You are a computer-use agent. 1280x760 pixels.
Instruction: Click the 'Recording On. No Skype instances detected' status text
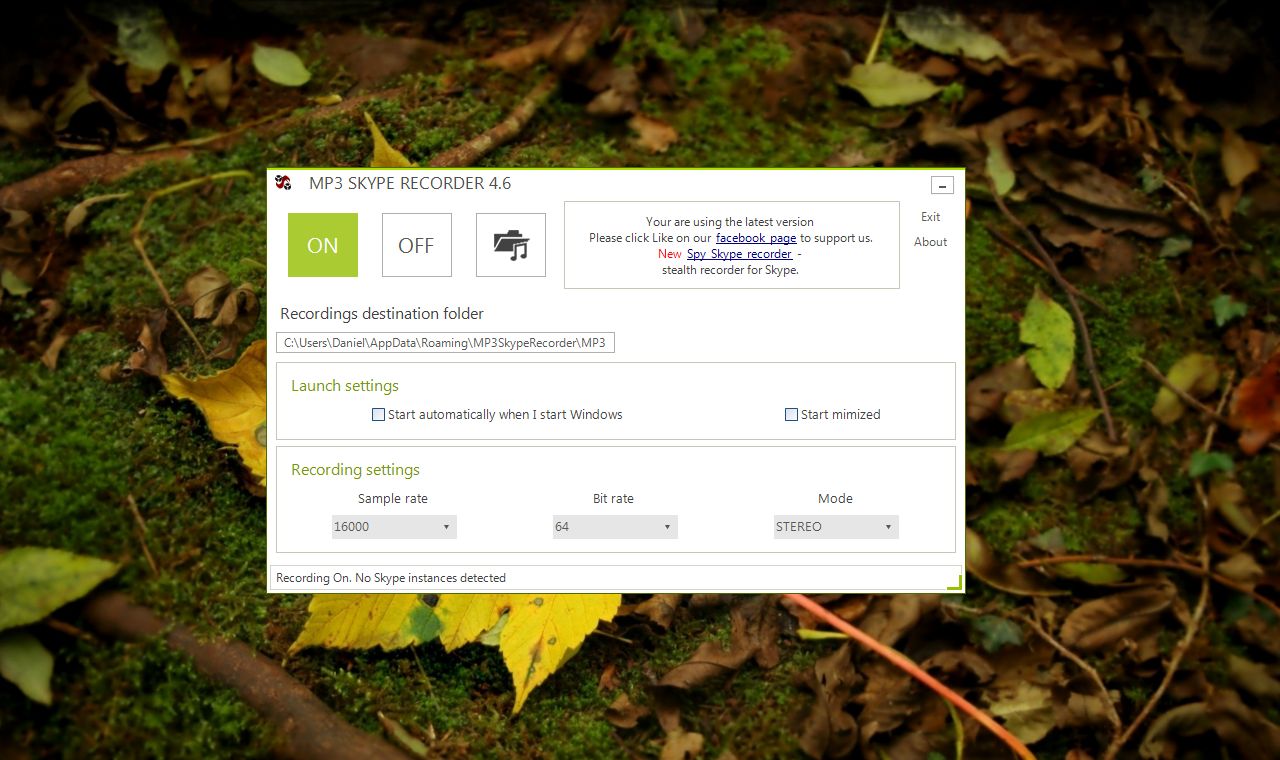(x=391, y=578)
